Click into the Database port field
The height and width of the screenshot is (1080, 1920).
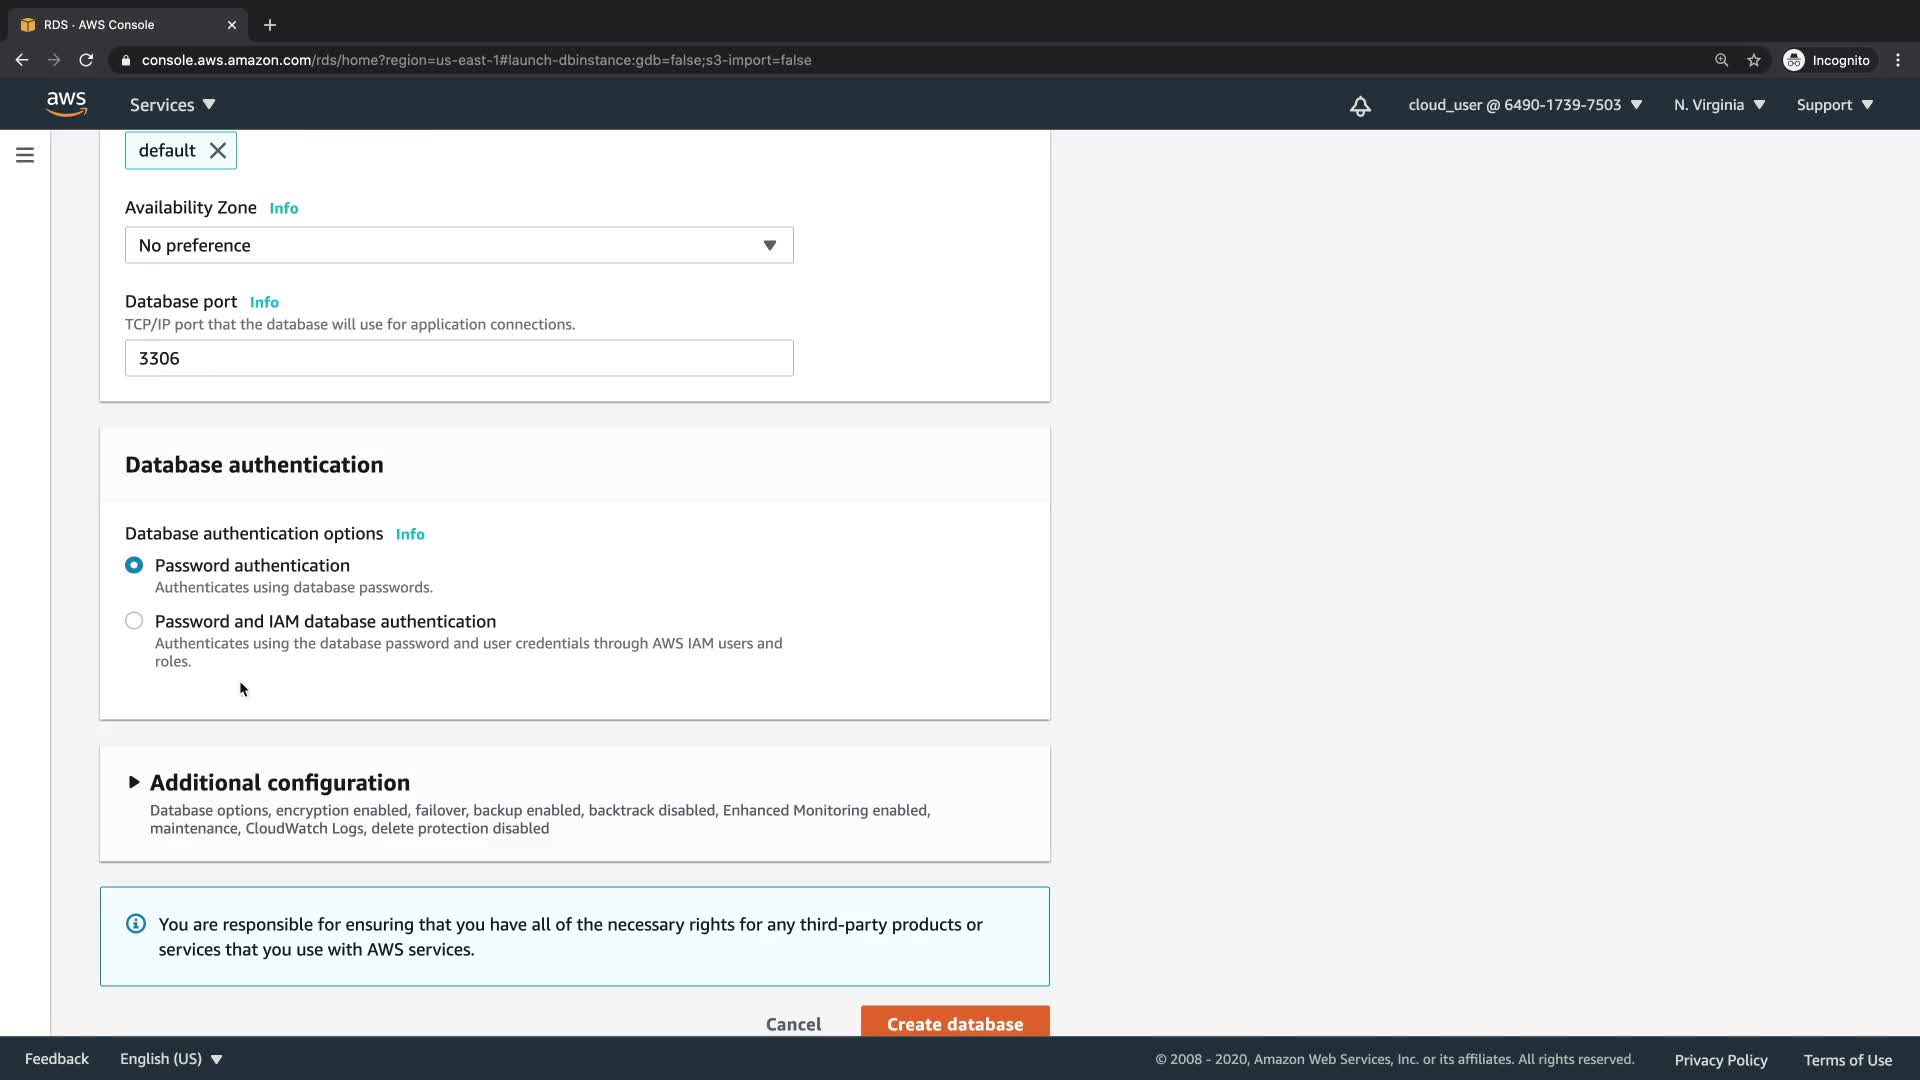pyautogui.click(x=459, y=359)
